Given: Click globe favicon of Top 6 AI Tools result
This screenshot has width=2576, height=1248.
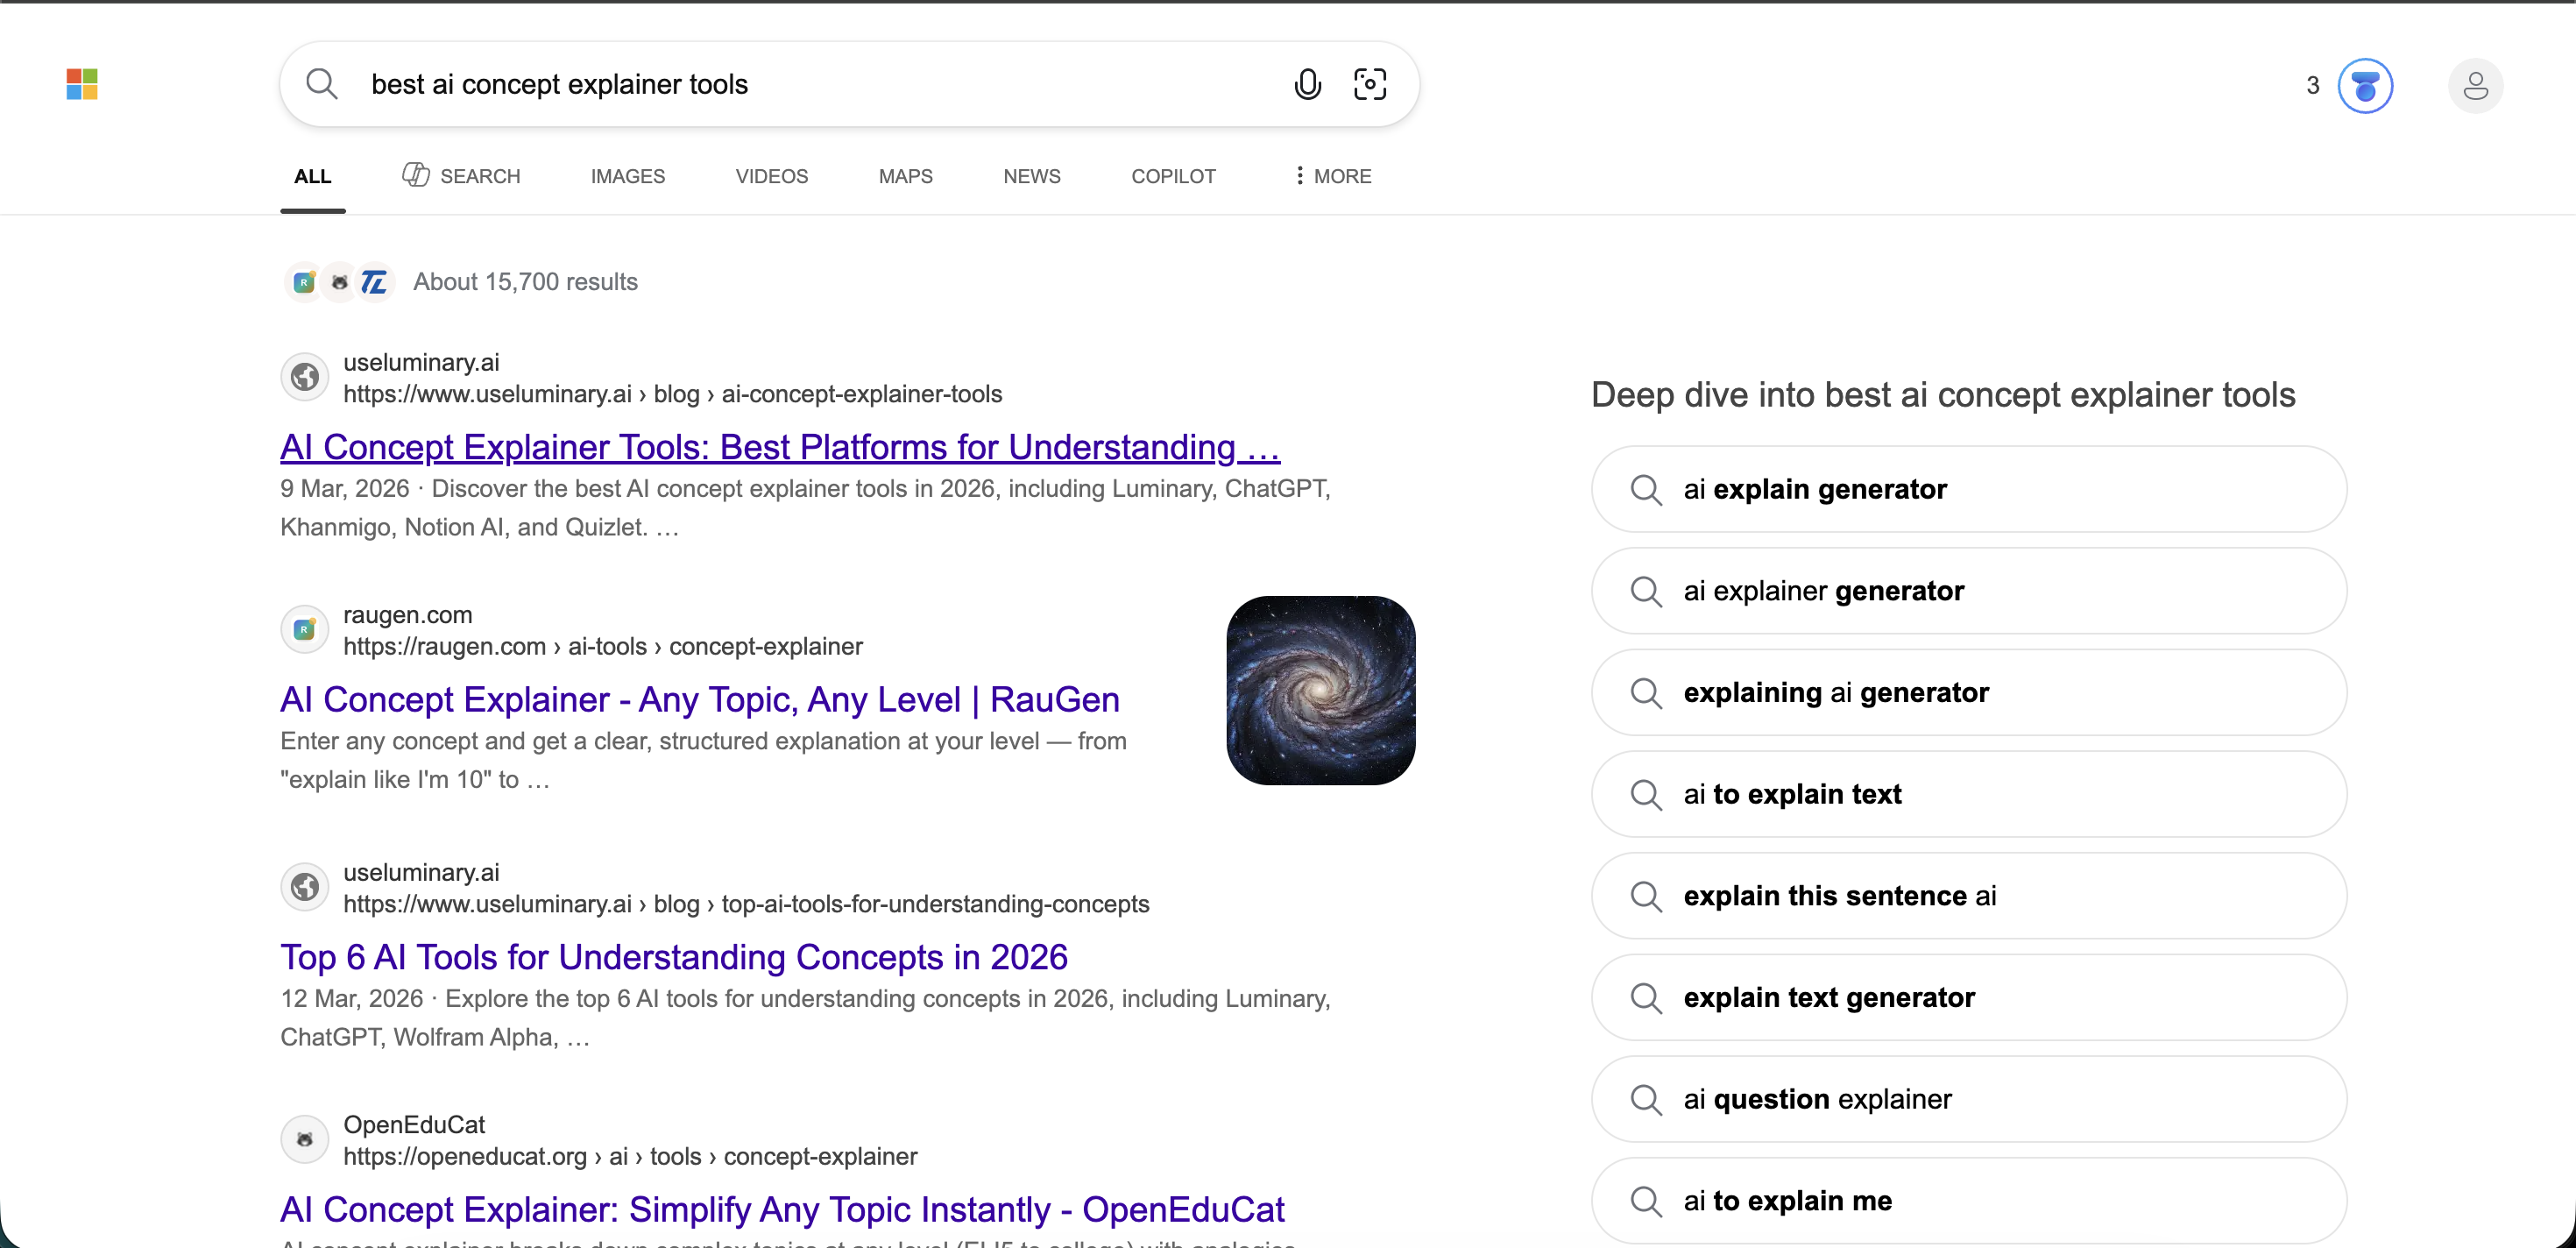Looking at the screenshot, I should click(304, 887).
